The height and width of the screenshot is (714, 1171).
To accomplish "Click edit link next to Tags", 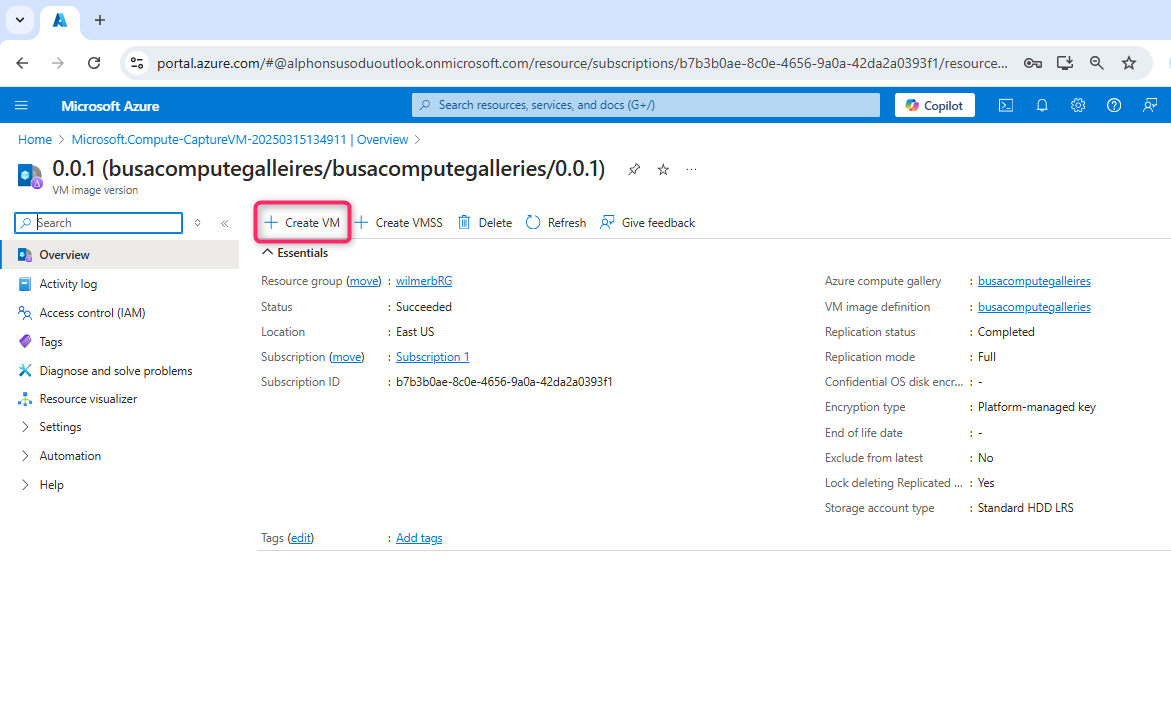I will coord(301,538).
